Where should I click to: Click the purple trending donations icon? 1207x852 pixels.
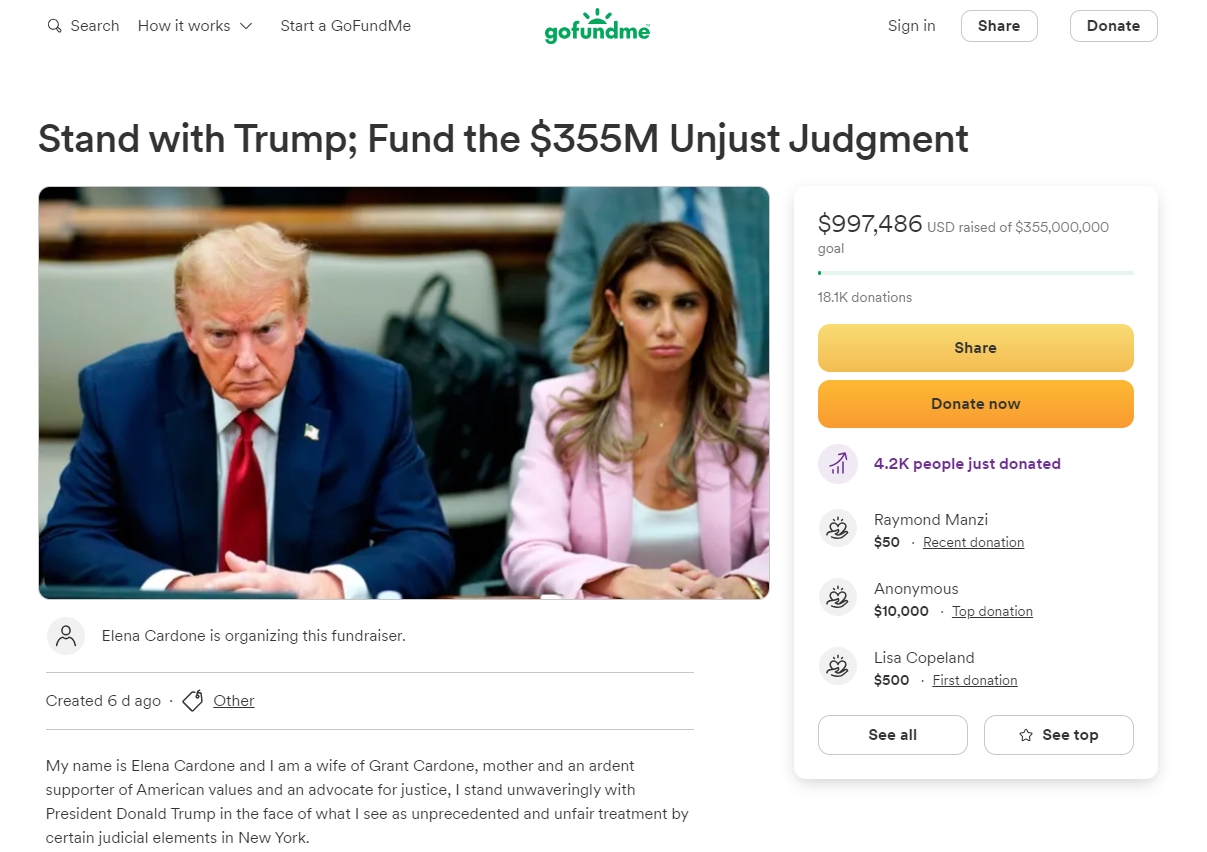838,464
